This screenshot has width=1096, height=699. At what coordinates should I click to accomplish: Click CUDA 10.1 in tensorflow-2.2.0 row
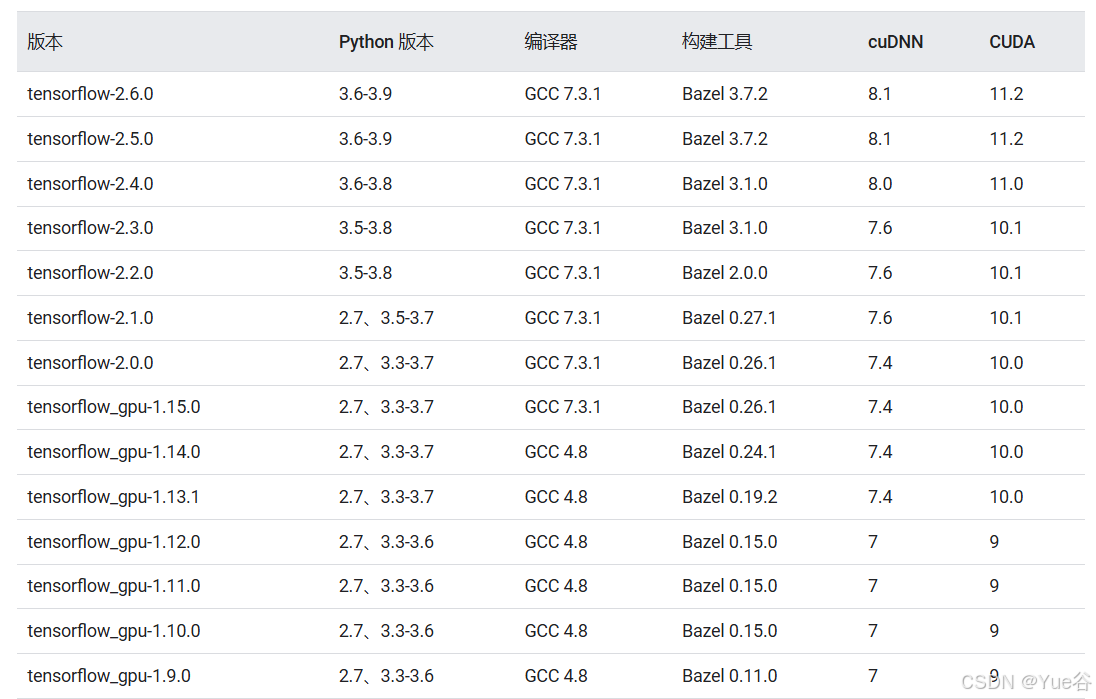(1006, 273)
